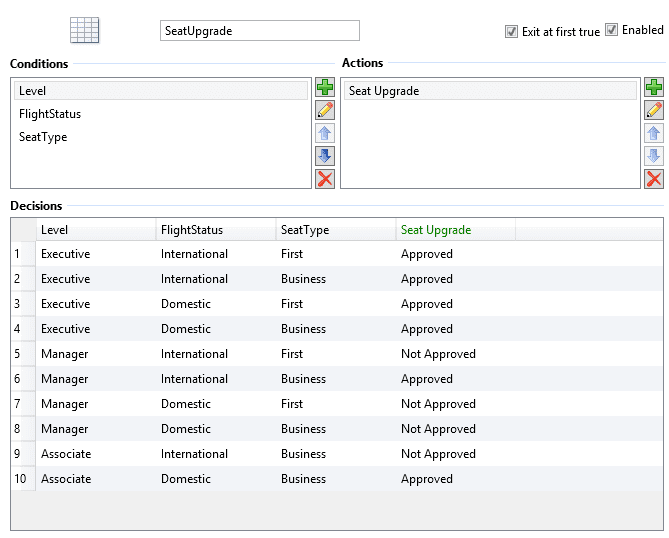Click the SeatUpgrade name text field
This screenshot has height=538, width=669.
[x=259, y=31]
